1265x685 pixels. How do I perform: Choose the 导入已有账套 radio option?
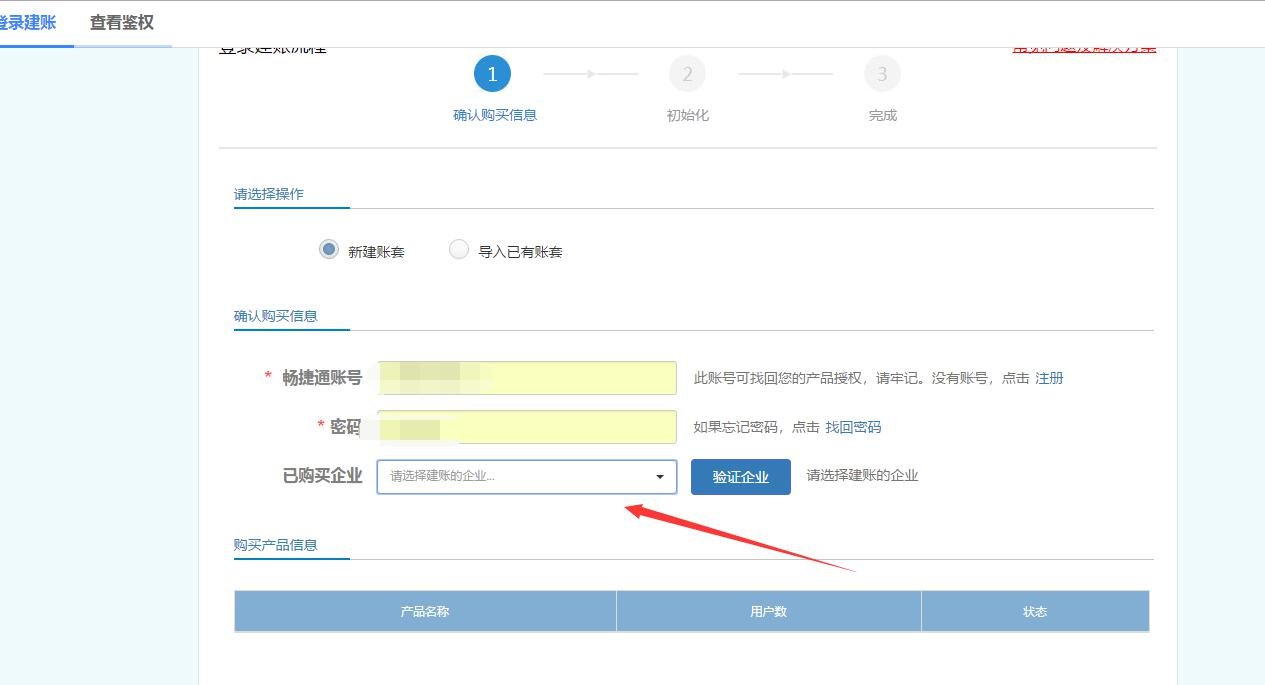459,250
